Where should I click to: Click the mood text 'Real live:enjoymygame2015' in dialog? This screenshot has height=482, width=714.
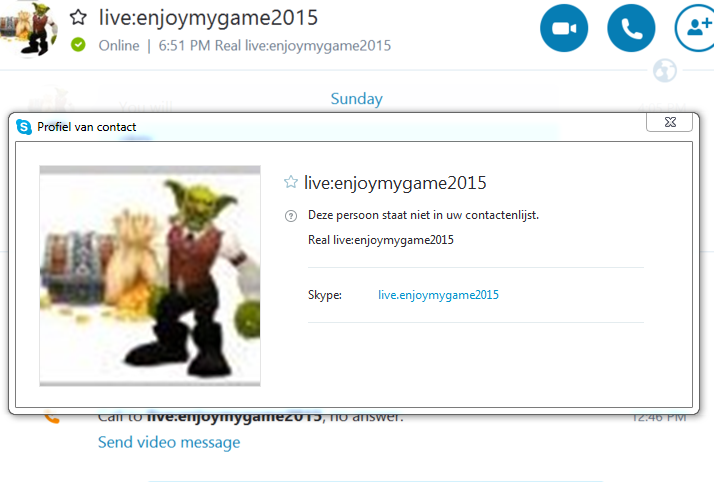381,240
